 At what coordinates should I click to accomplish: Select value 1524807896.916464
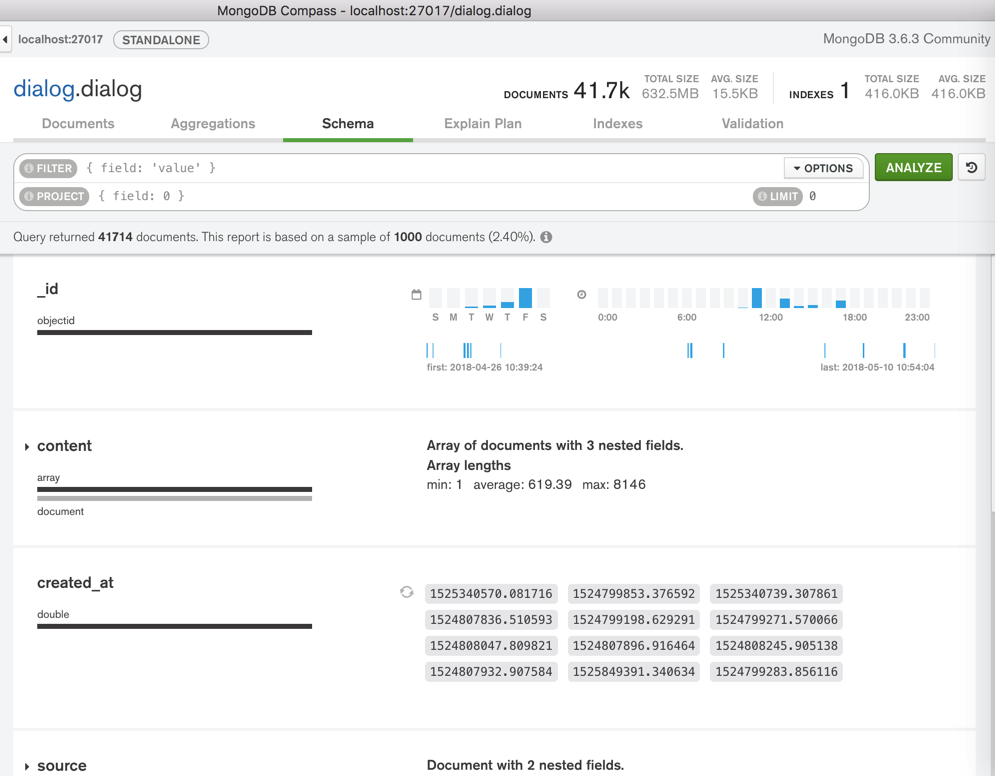click(x=634, y=646)
